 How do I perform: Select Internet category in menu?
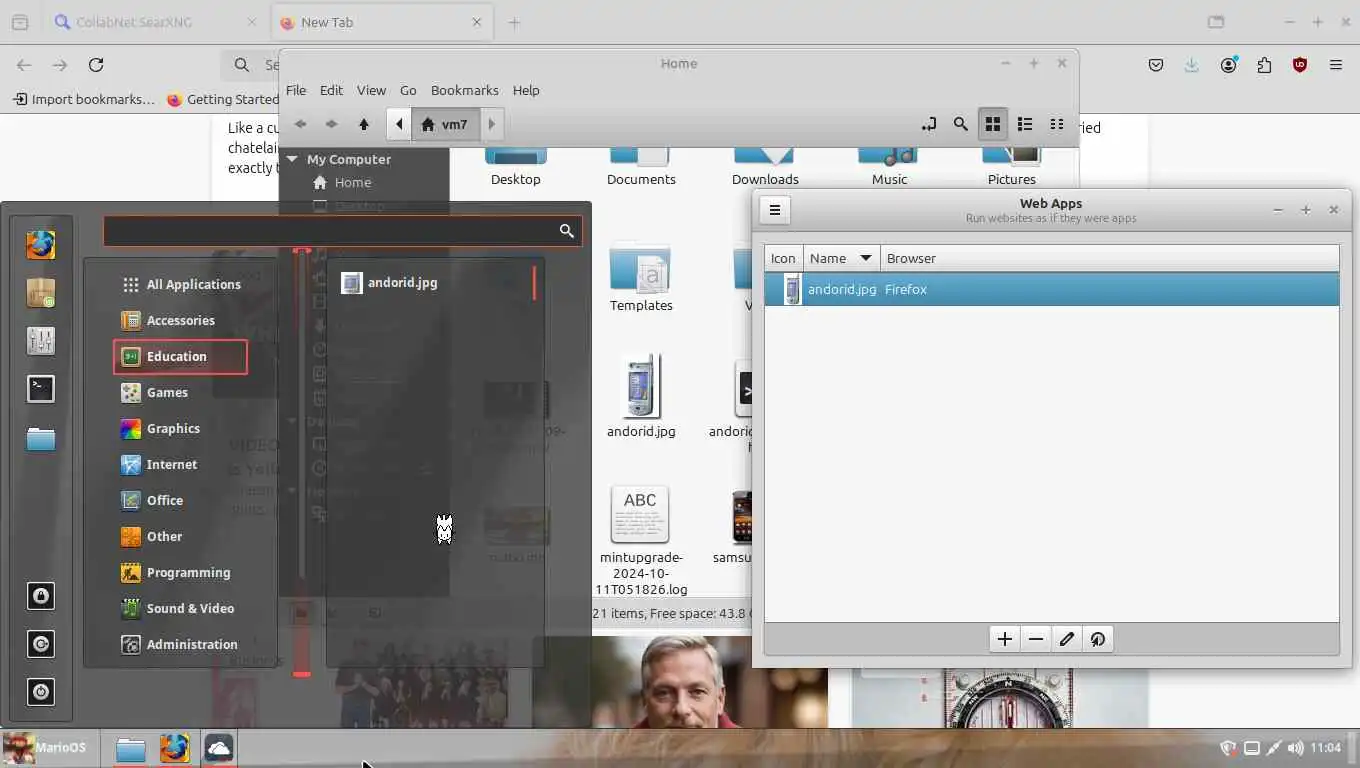(181, 464)
